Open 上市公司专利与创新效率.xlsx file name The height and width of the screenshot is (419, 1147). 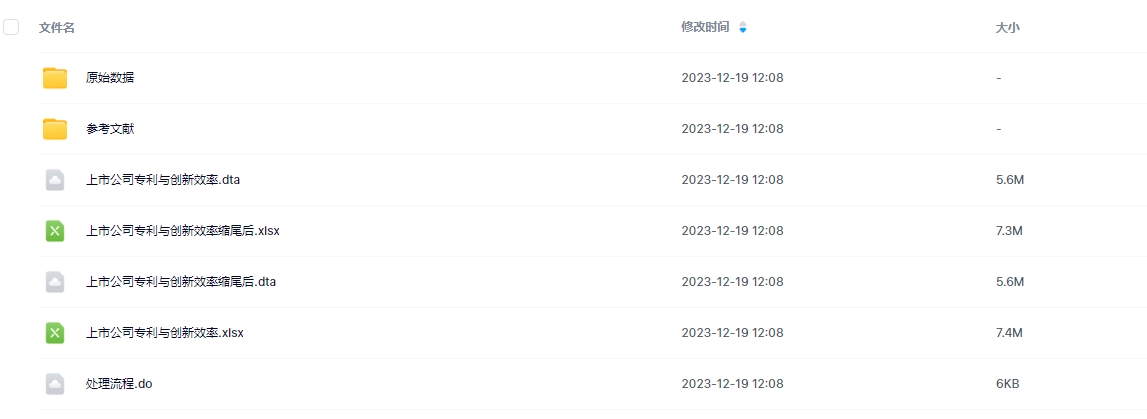coord(165,333)
